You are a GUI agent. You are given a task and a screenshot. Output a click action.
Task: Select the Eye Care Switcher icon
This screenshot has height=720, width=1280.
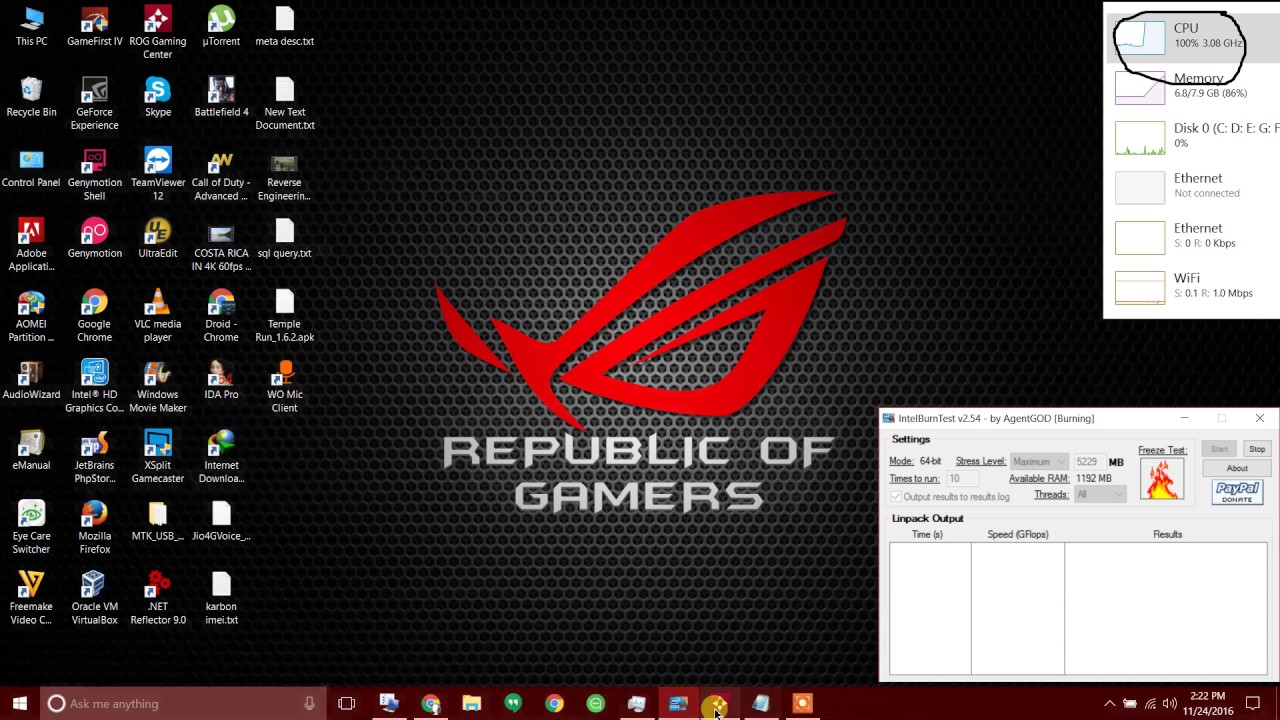coord(31,529)
